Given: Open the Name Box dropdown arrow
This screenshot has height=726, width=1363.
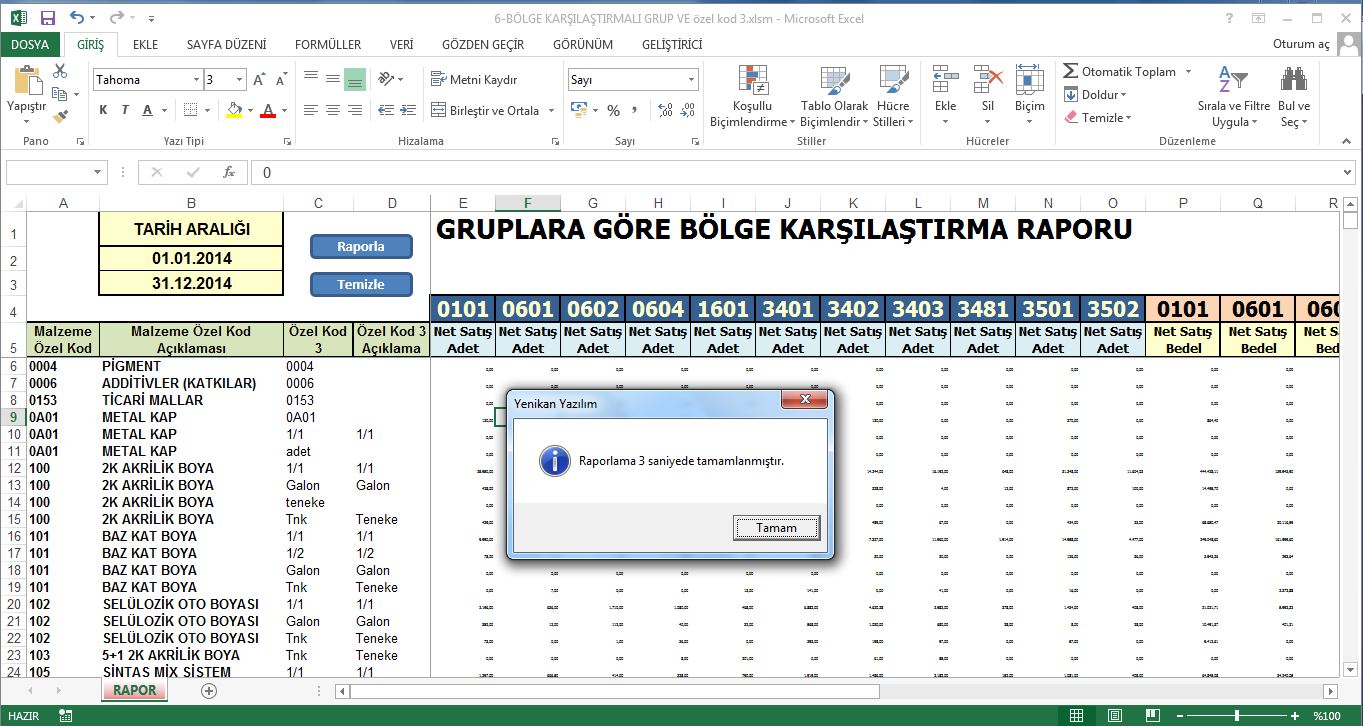Looking at the screenshot, I should [98, 172].
